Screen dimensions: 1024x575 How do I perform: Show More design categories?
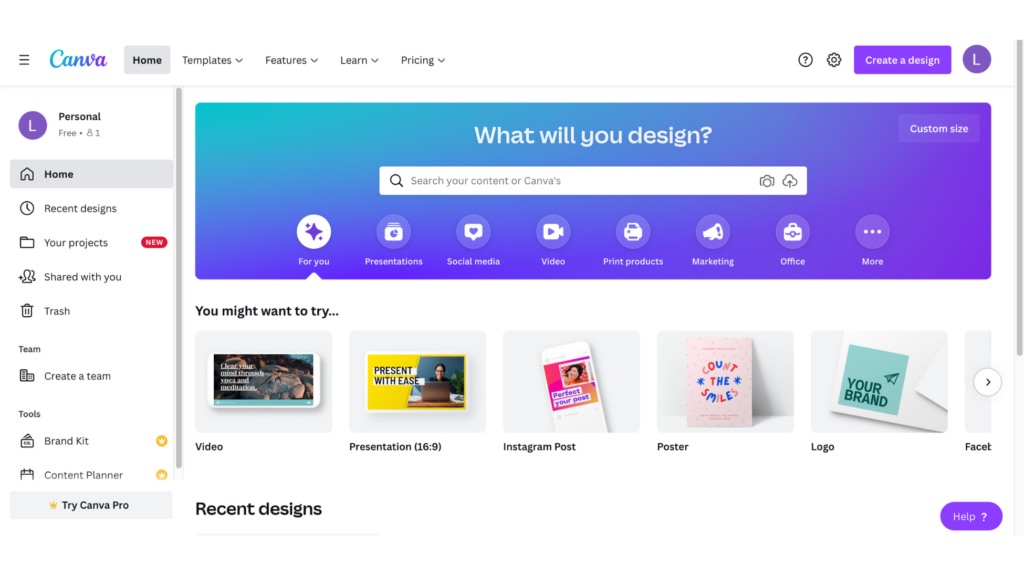(872, 232)
